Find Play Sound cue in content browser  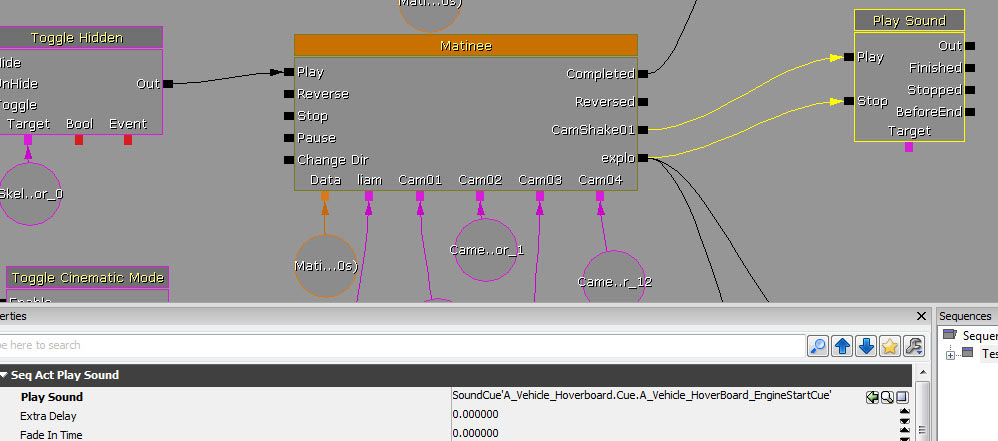coord(887,397)
